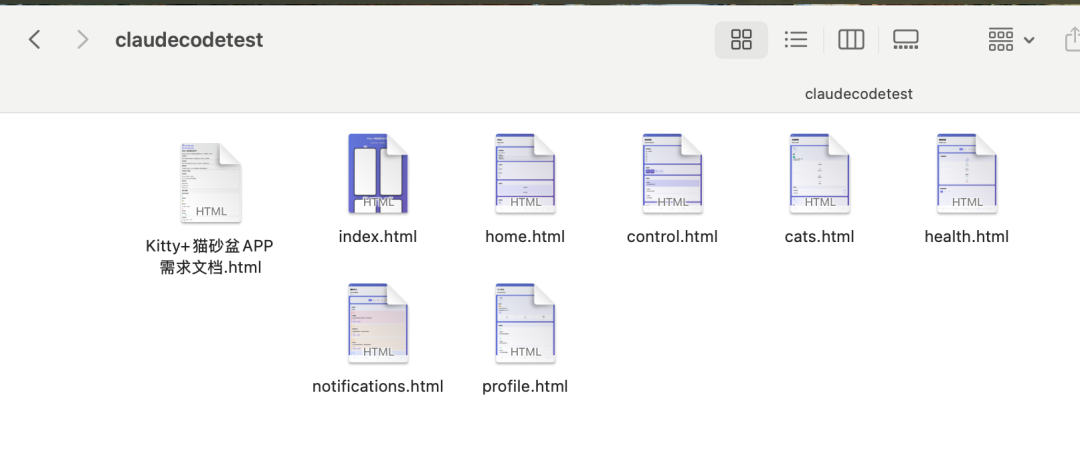Viewport: 1080px width, 464px height.
Task: Go forward with the right arrow
Action: click(x=83, y=39)
